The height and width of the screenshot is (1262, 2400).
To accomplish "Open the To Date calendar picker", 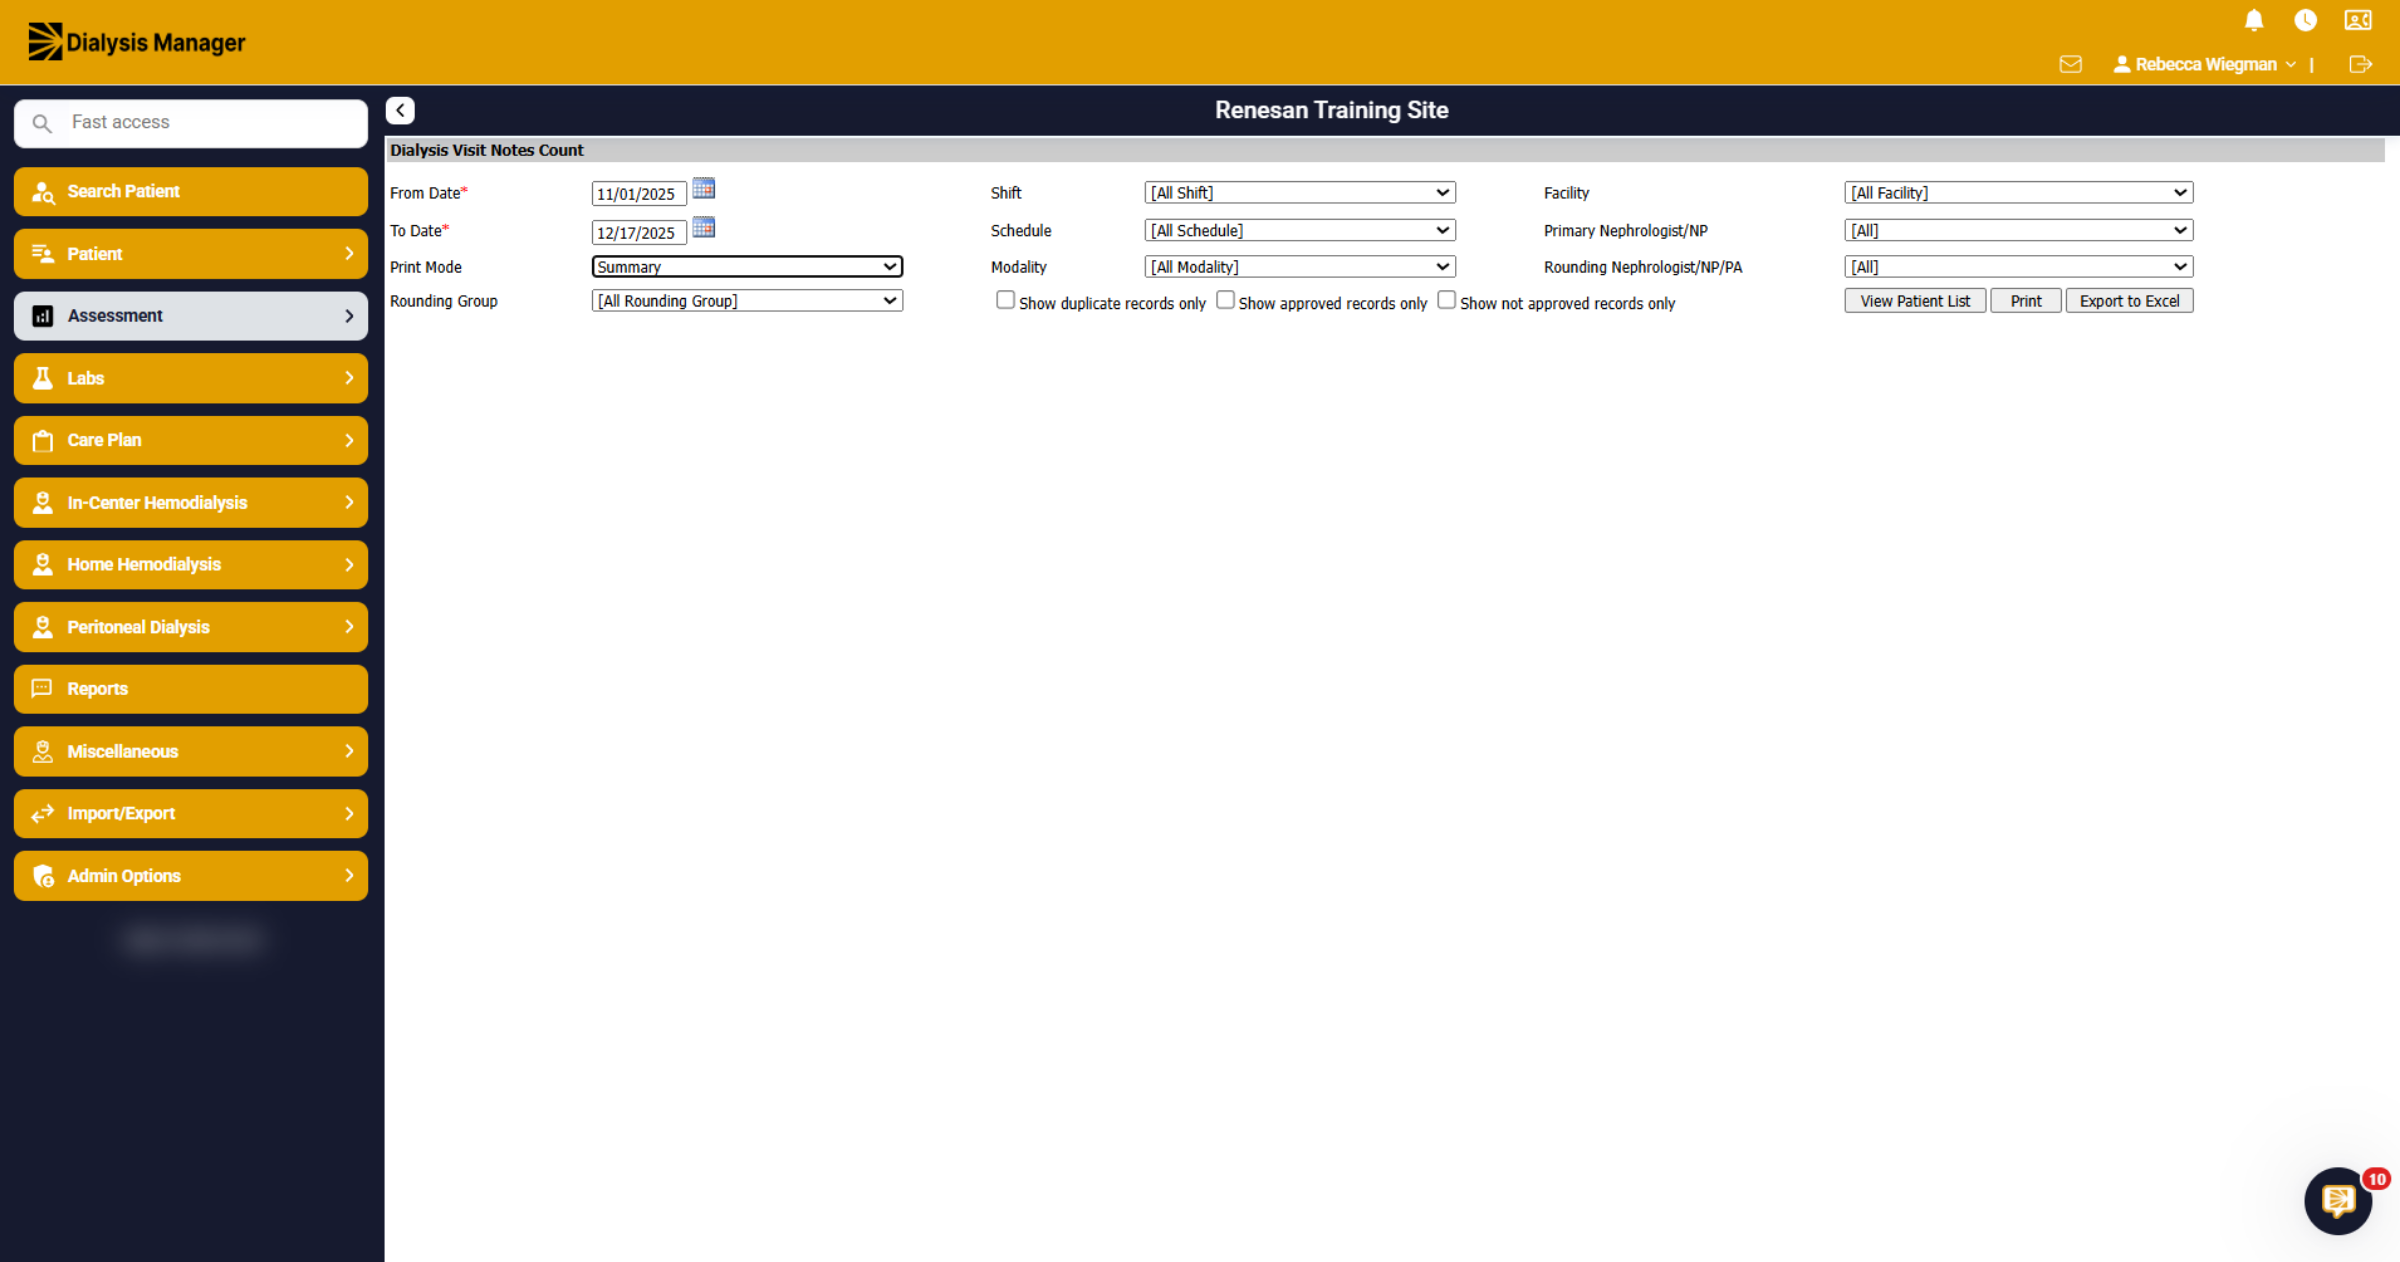I will click(x=704, y=228).
